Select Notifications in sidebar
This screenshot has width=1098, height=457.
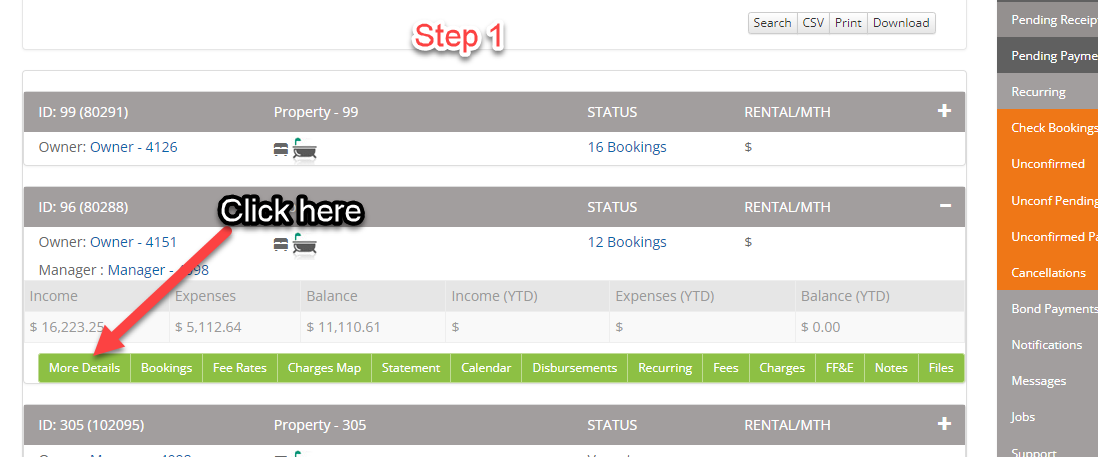1048,344
